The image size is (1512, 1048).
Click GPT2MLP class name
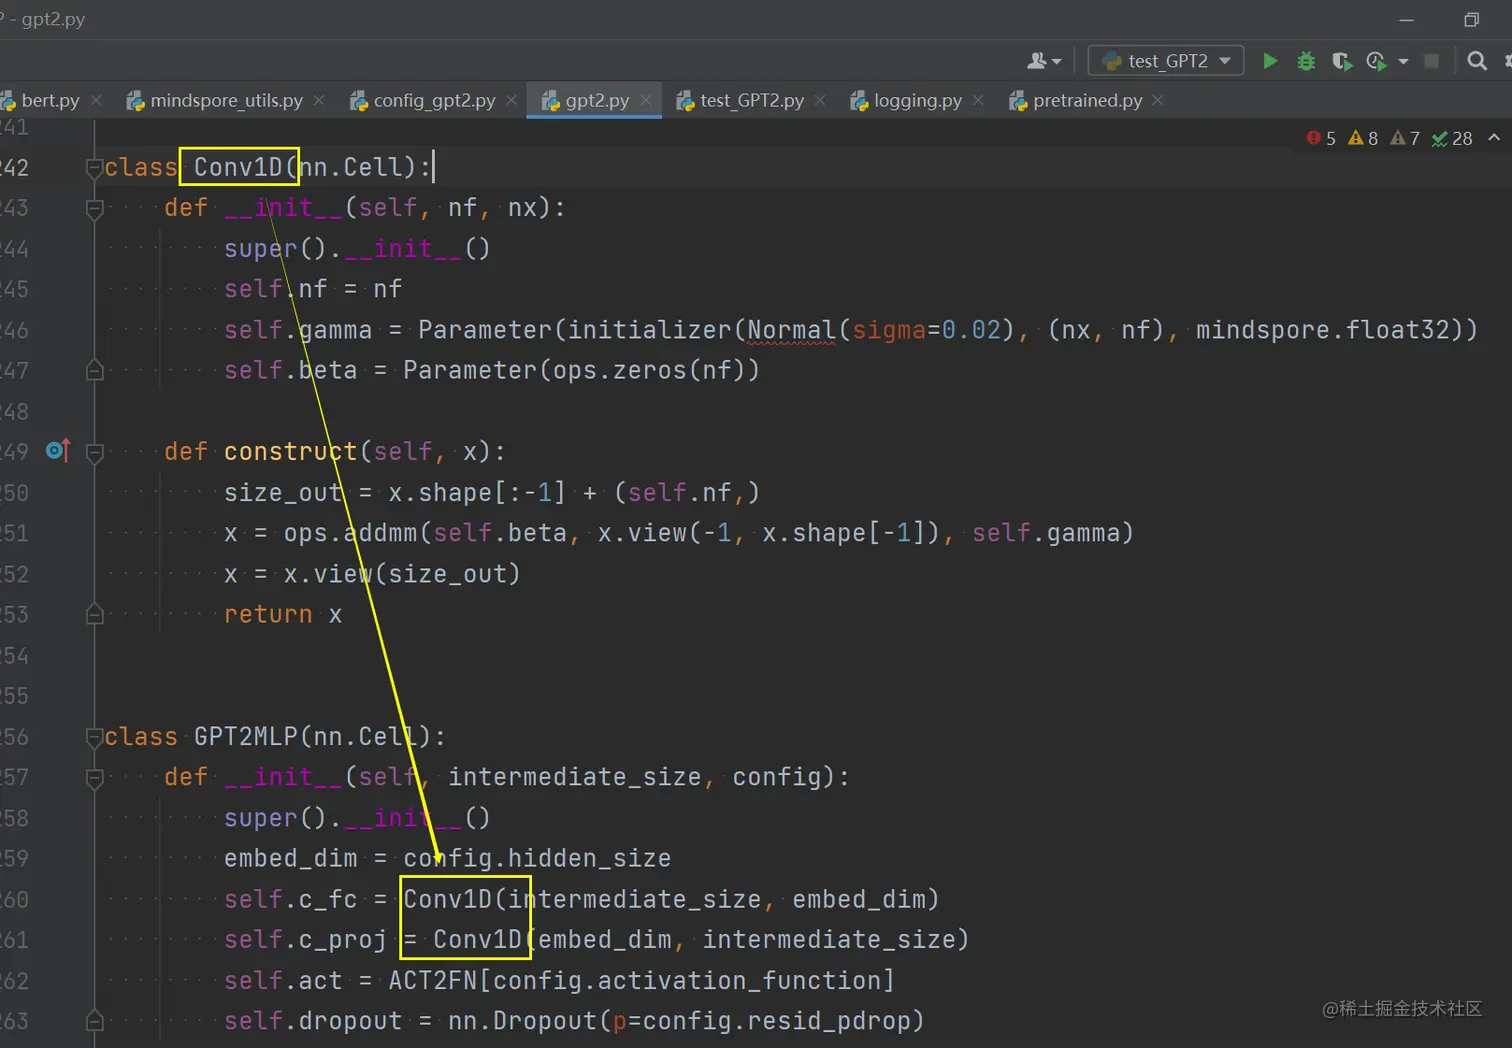(x=246, y=737)
